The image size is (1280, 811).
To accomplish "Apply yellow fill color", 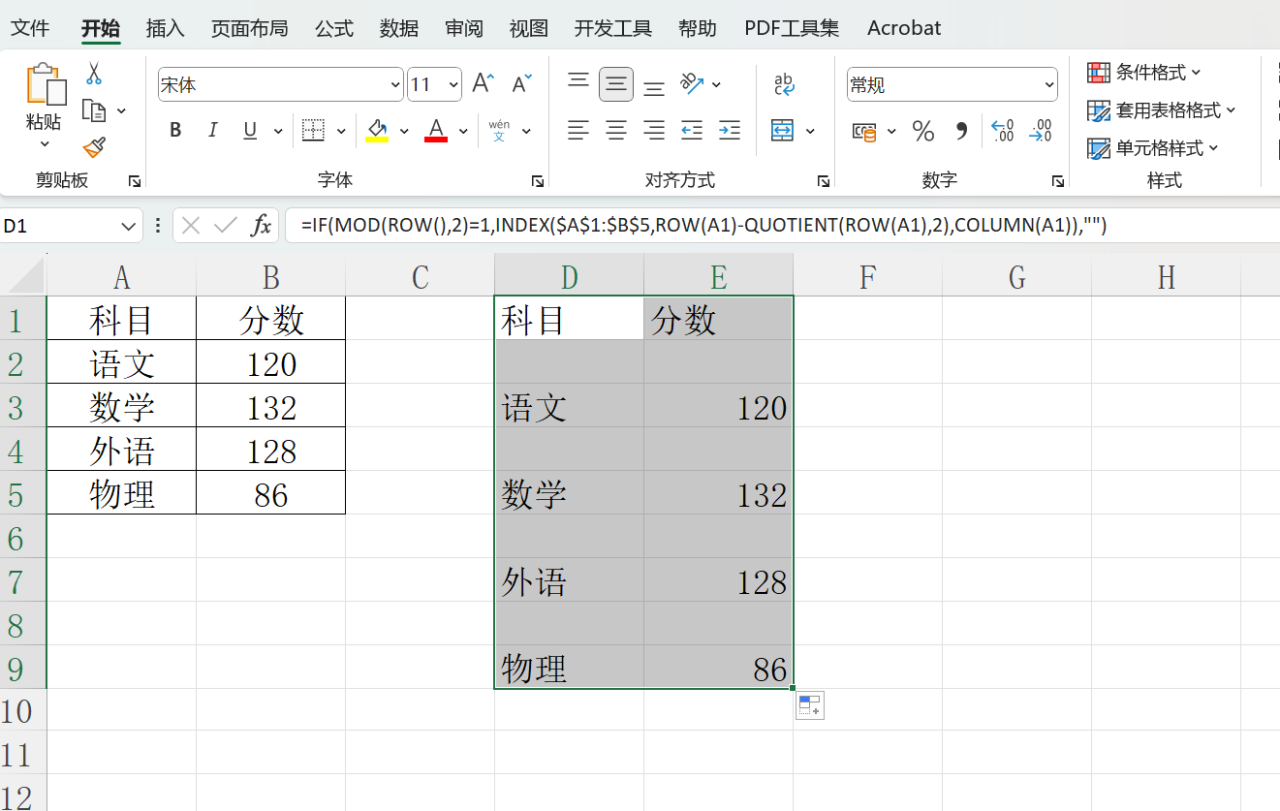I will tap(377, 130).
